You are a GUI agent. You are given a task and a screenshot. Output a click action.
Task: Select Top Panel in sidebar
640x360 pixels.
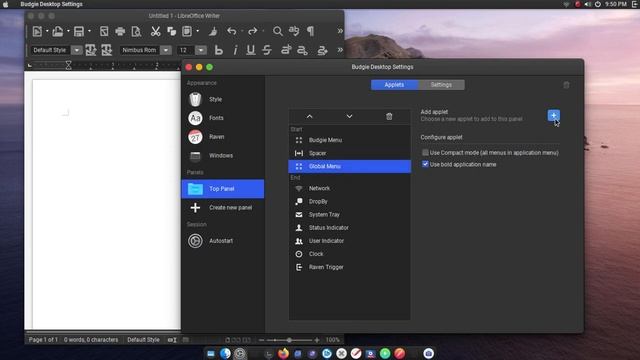click(x=223, y=189)
